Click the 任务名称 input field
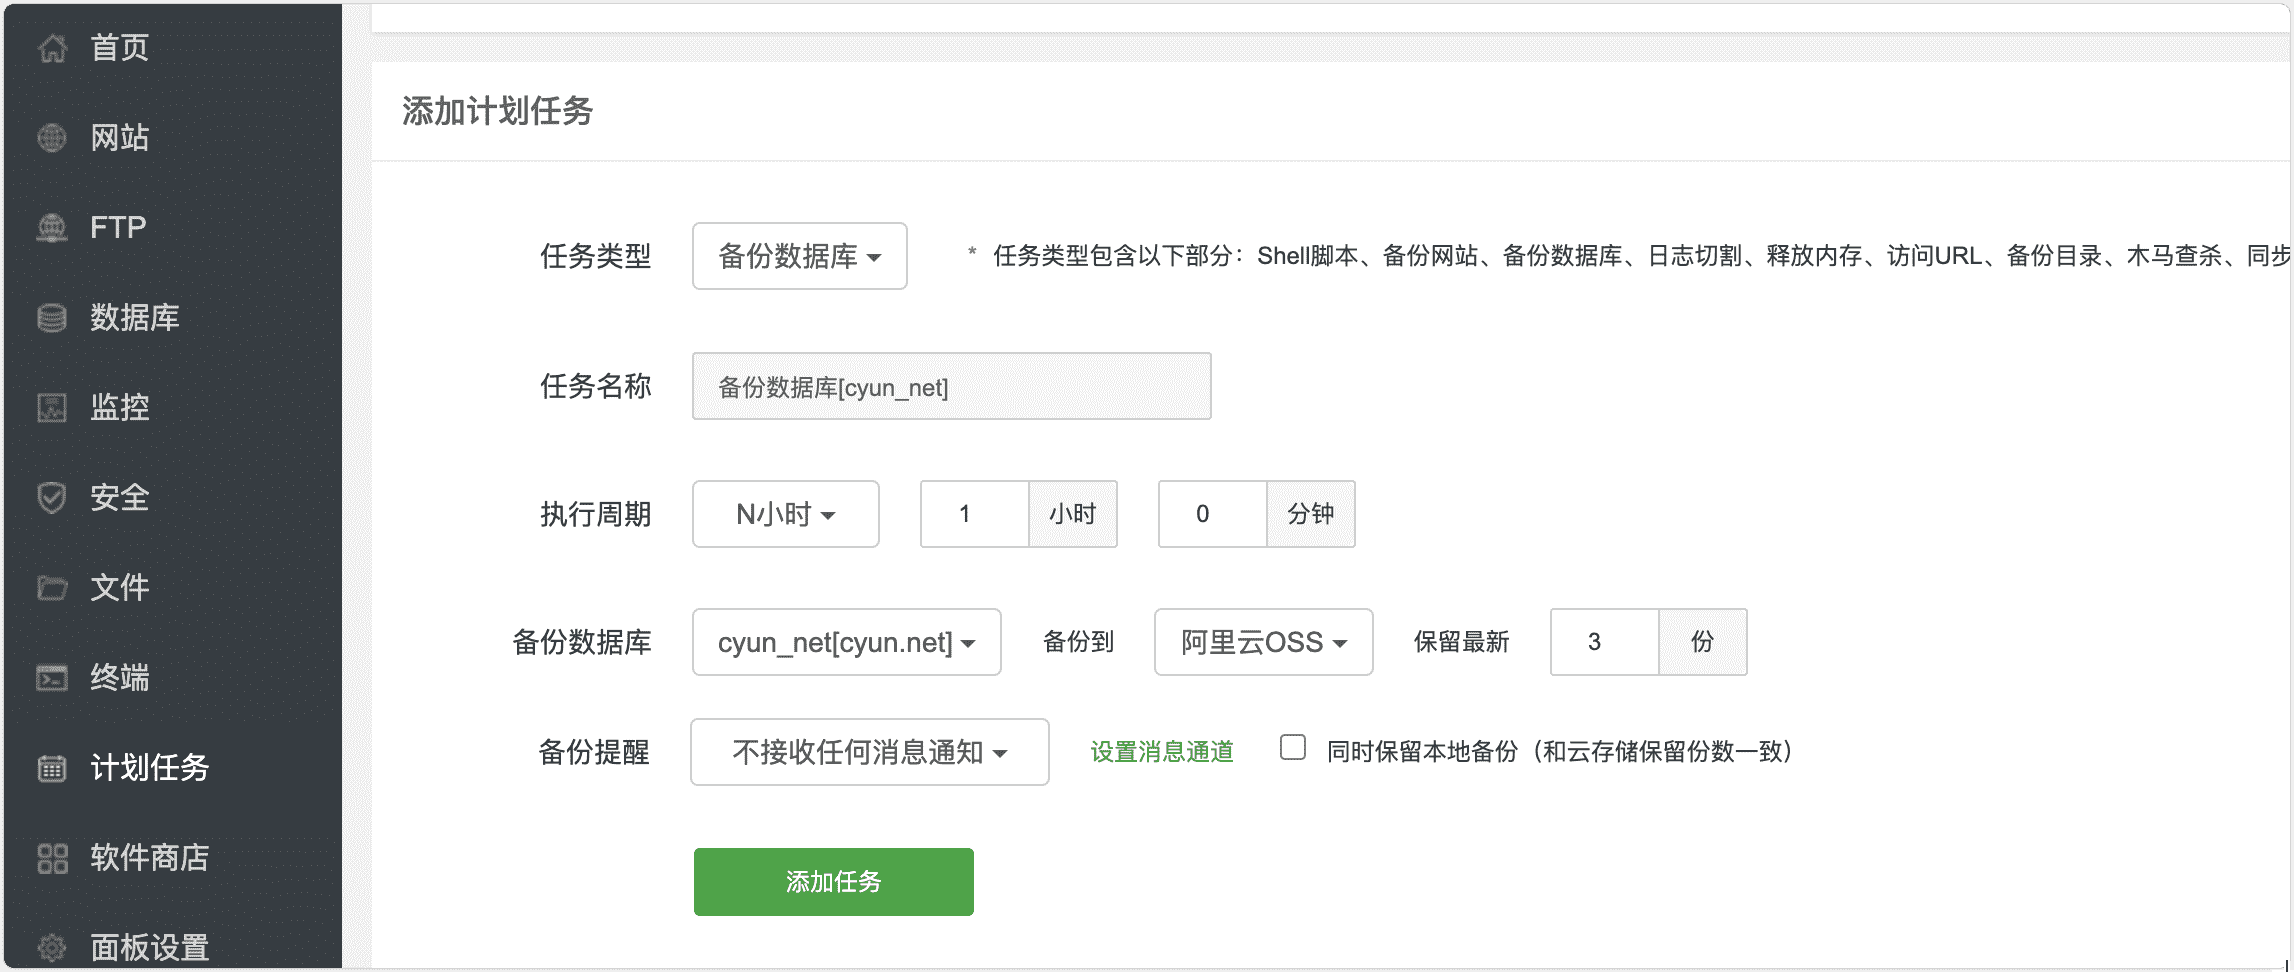Screen dimensions: 2294x972 pos(951,387)
